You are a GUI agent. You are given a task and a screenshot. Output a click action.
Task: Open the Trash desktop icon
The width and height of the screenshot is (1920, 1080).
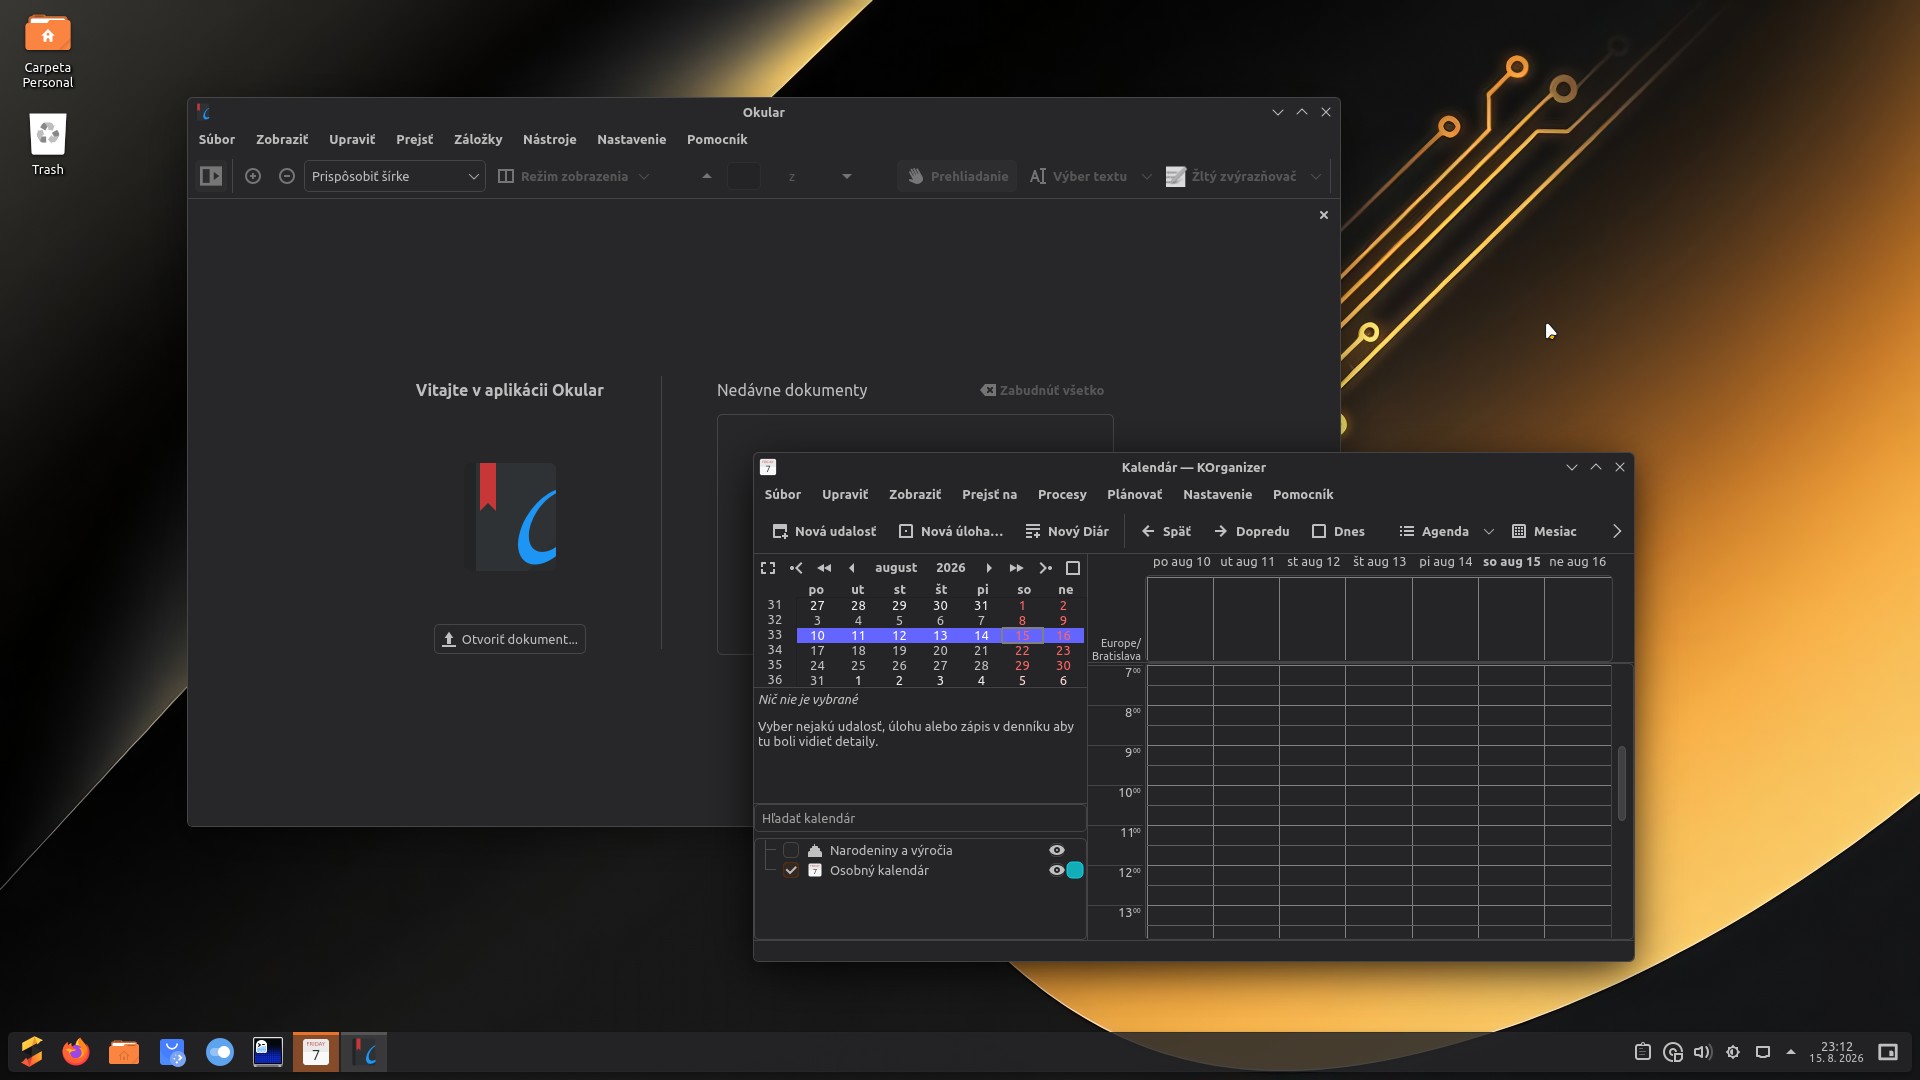(48, 145)
